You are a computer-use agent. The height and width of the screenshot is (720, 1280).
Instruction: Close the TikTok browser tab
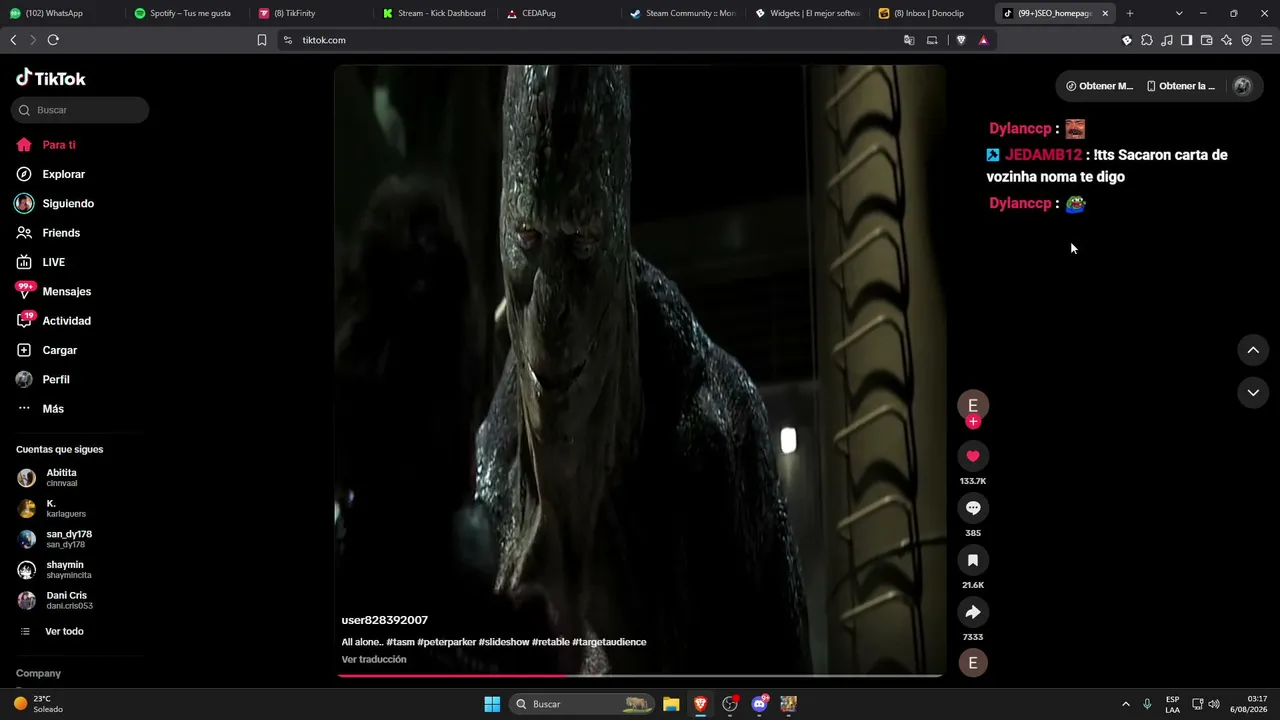pyautogui.click(x=1105, y=13)
